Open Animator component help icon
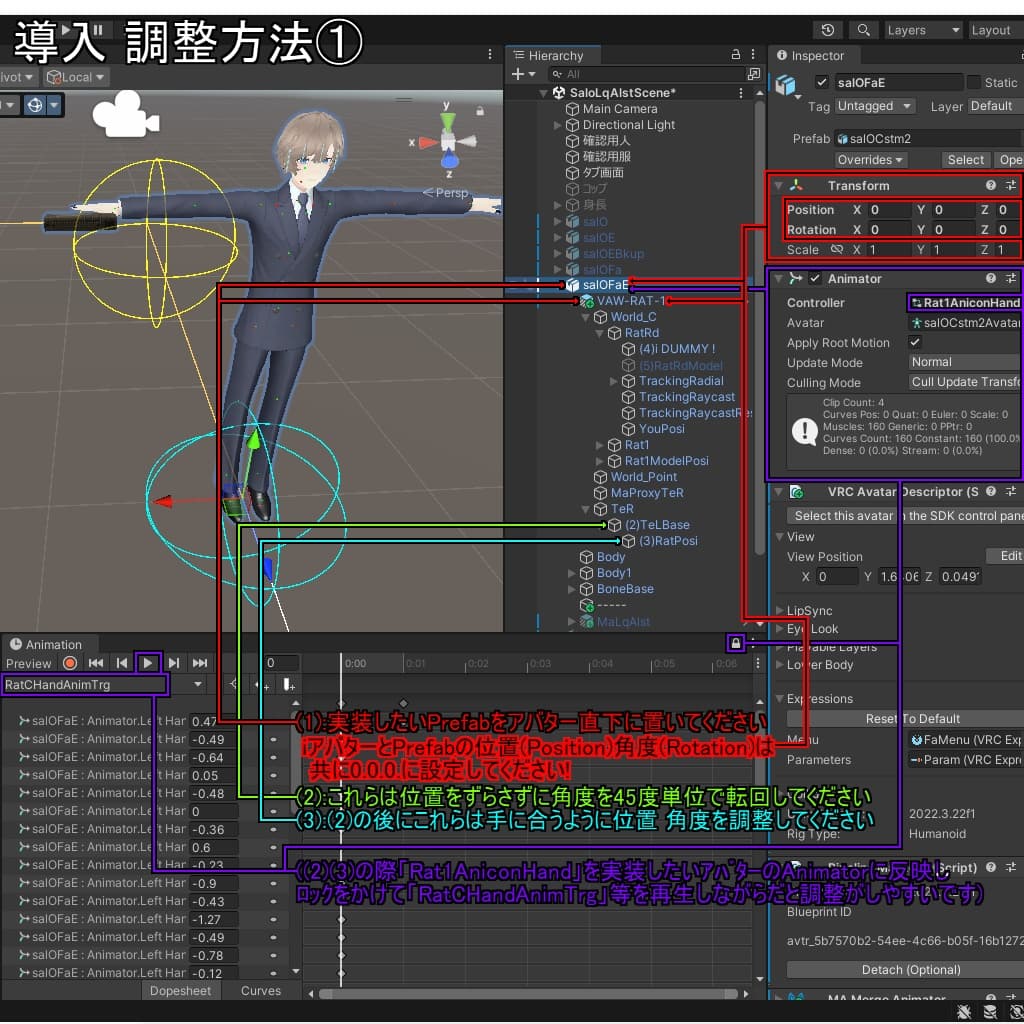This screenshot has height=1024, width=1024. click(991, 278)
